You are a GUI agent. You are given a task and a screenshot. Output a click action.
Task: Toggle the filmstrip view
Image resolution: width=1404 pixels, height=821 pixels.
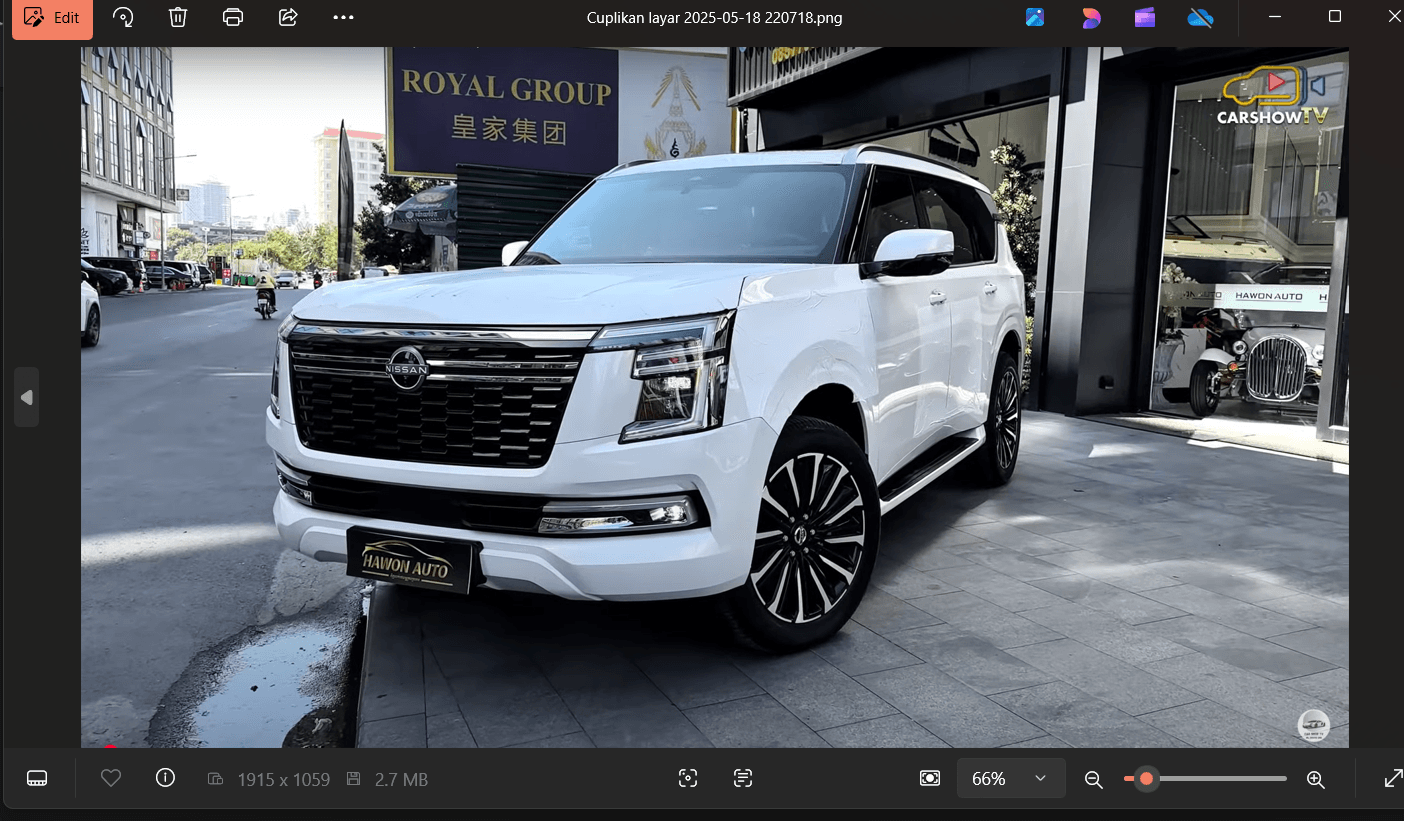(37, 779)
